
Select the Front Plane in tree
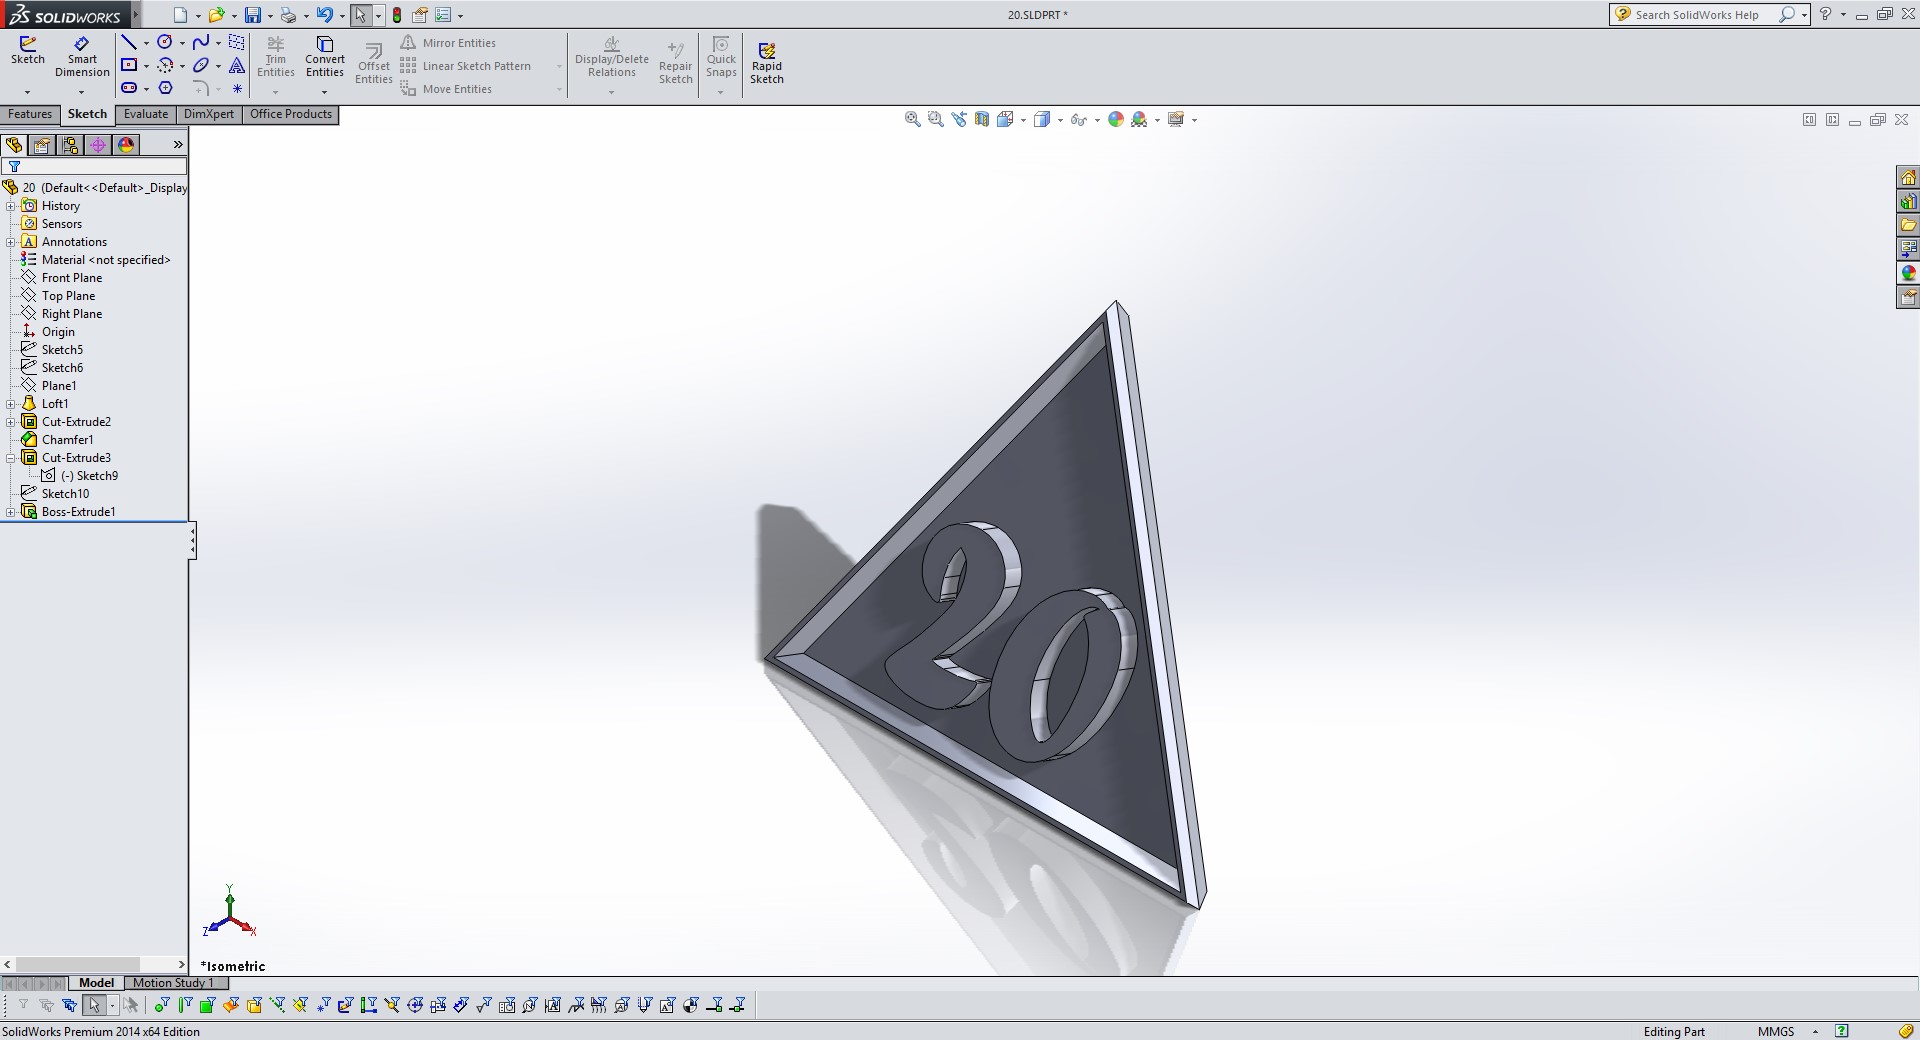point(71,278)
